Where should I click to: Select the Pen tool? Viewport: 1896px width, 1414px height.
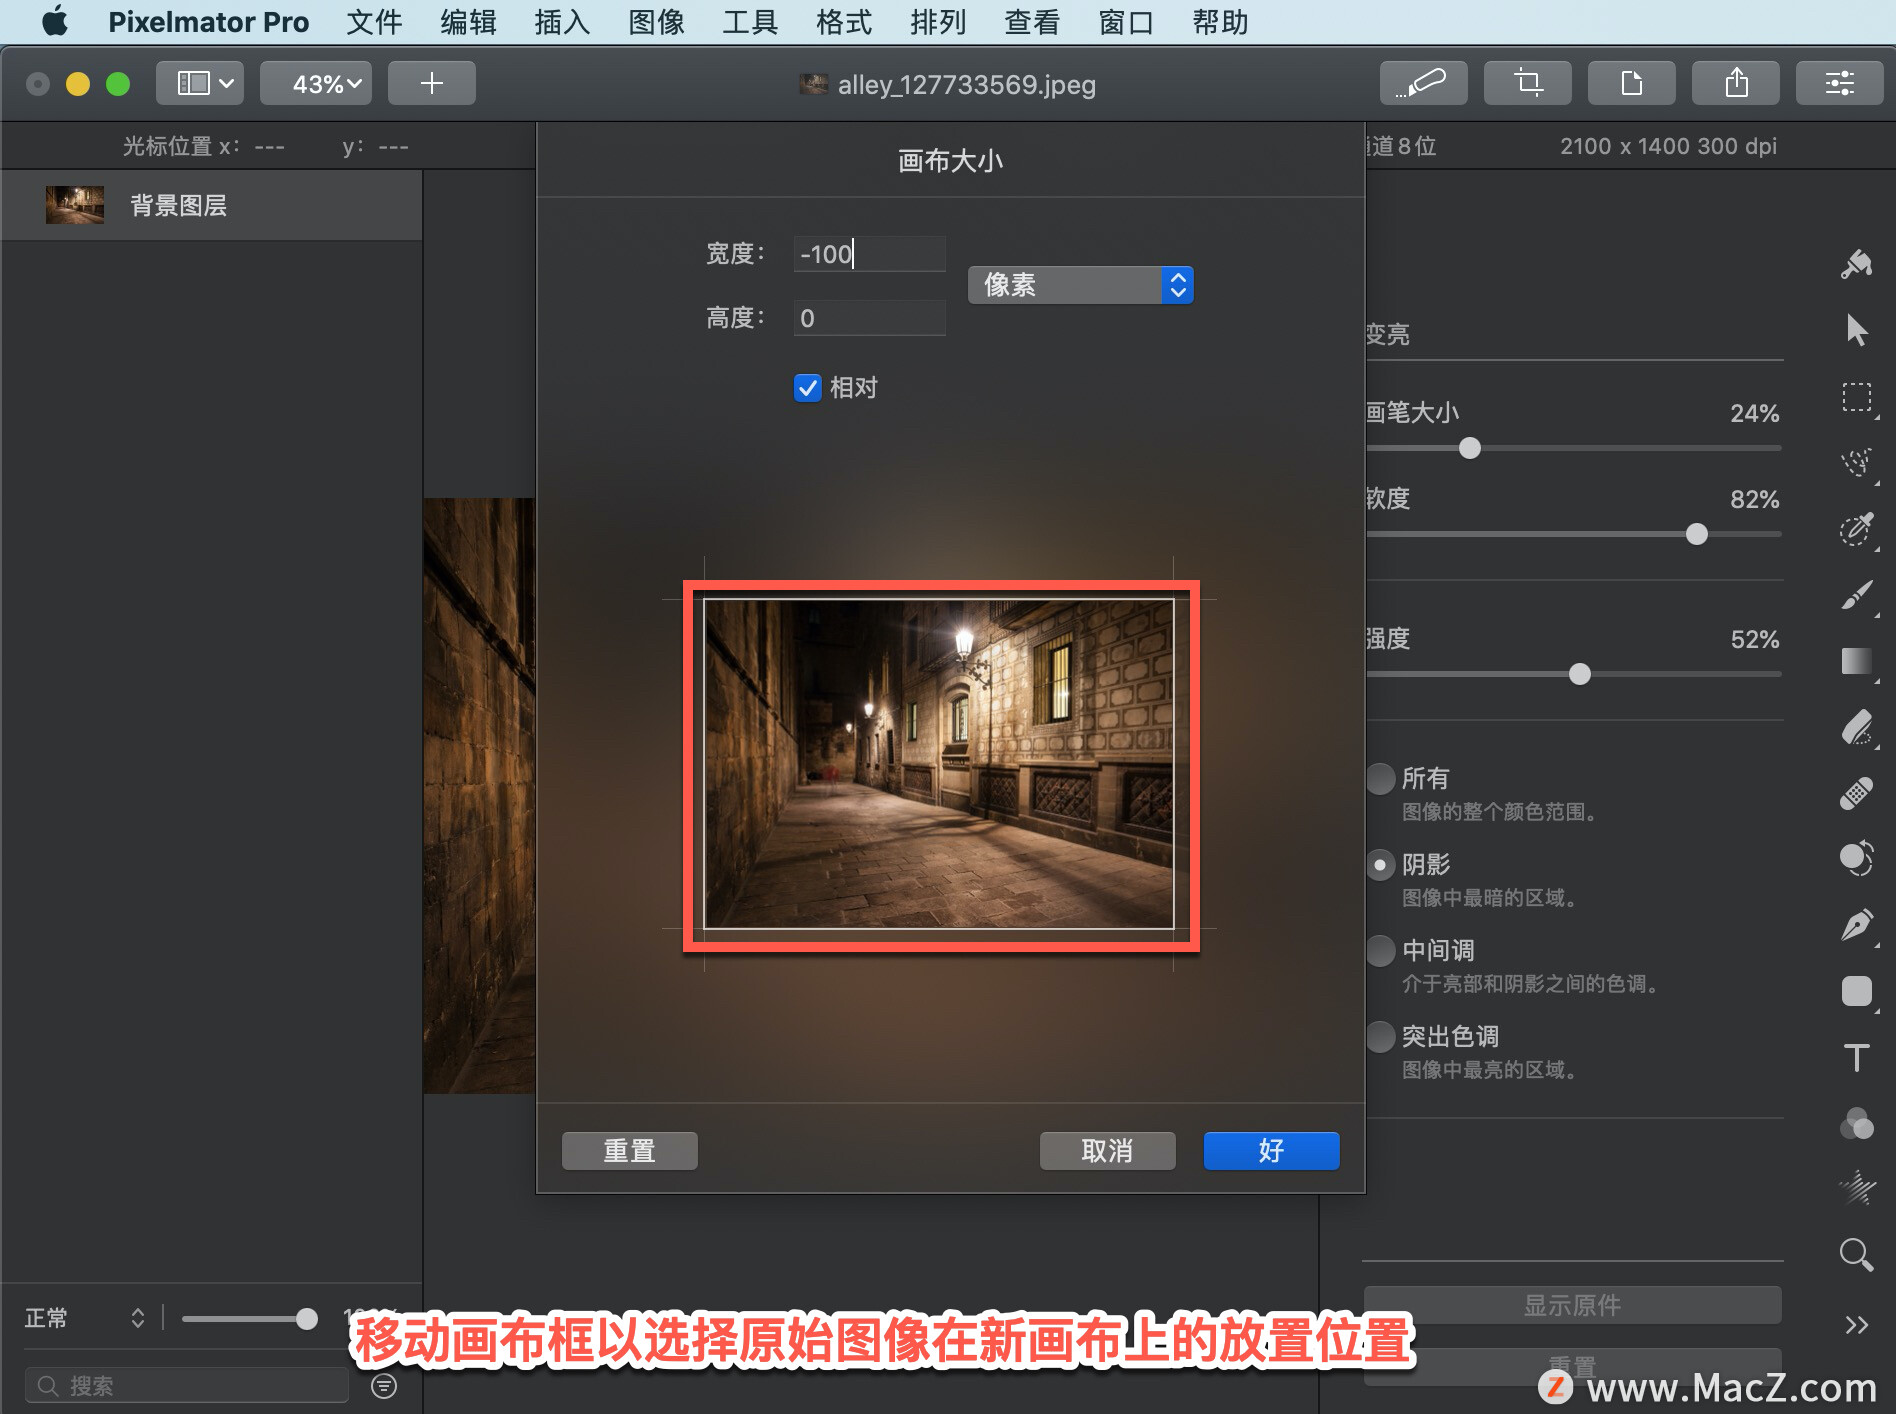pos(1857,925)
